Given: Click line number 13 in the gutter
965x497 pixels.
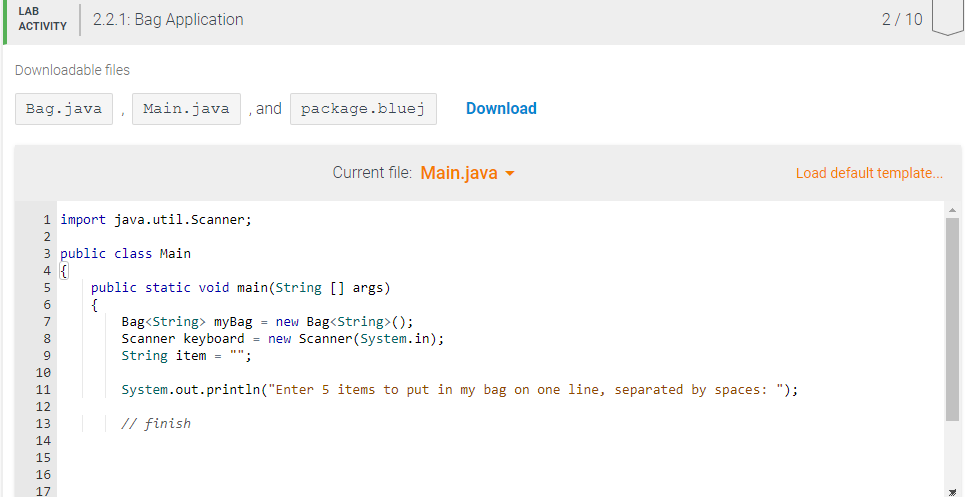Looking at the screenshot, I should (43, 423).
